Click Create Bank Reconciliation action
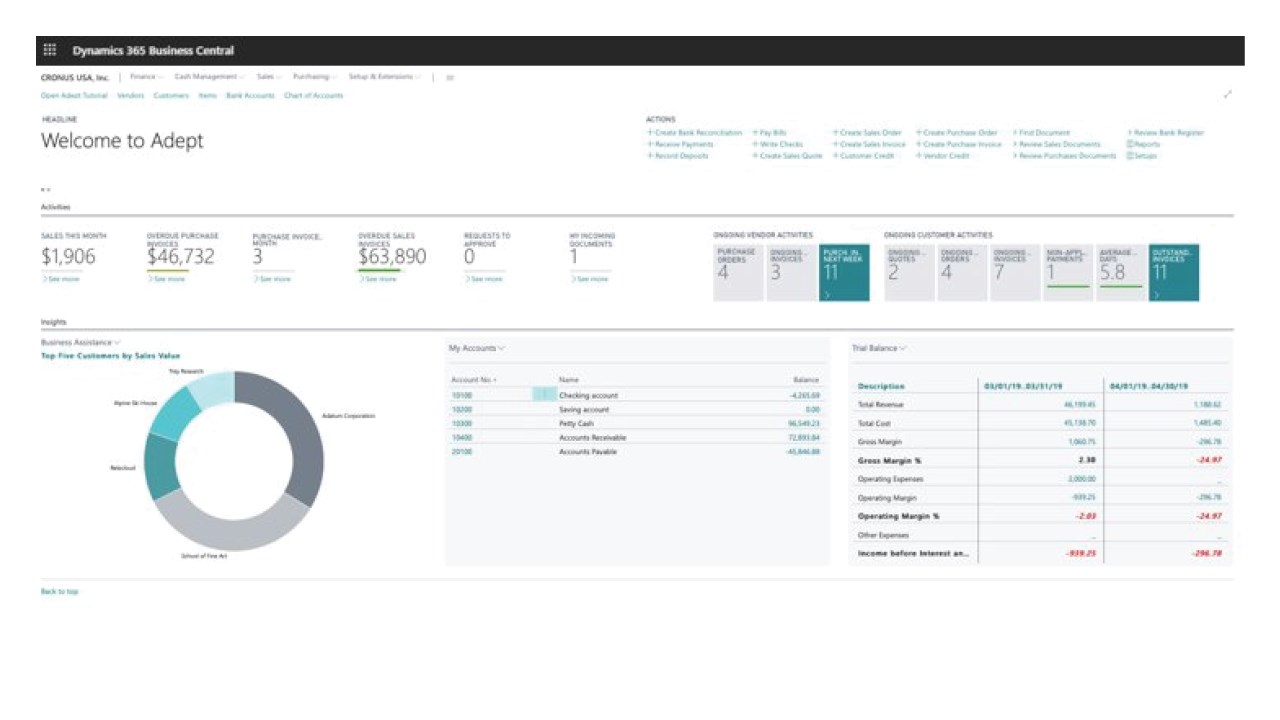 [x=695, y=133]
